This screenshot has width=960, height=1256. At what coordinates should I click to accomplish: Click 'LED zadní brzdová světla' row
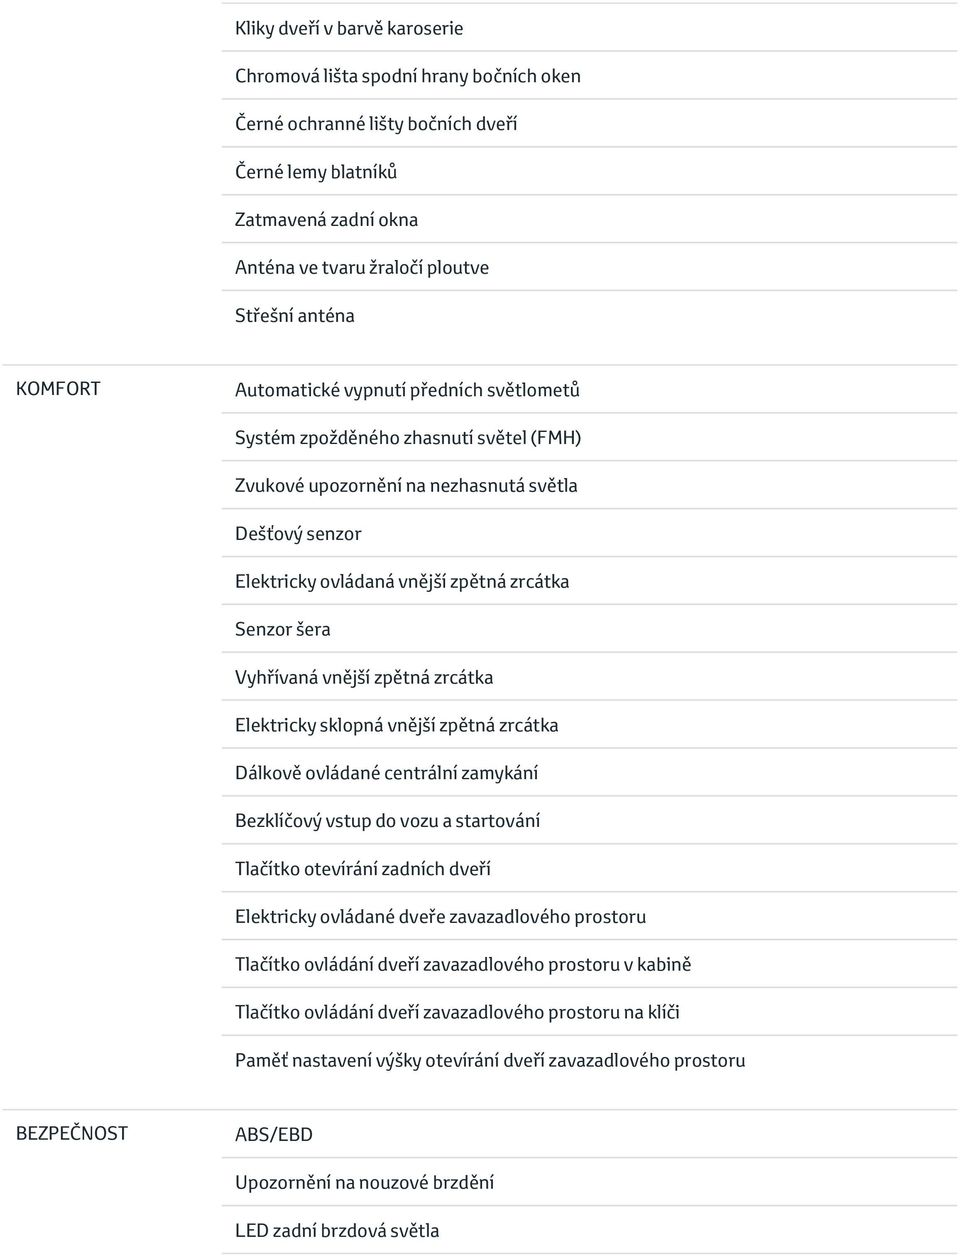coord(589,1231)
